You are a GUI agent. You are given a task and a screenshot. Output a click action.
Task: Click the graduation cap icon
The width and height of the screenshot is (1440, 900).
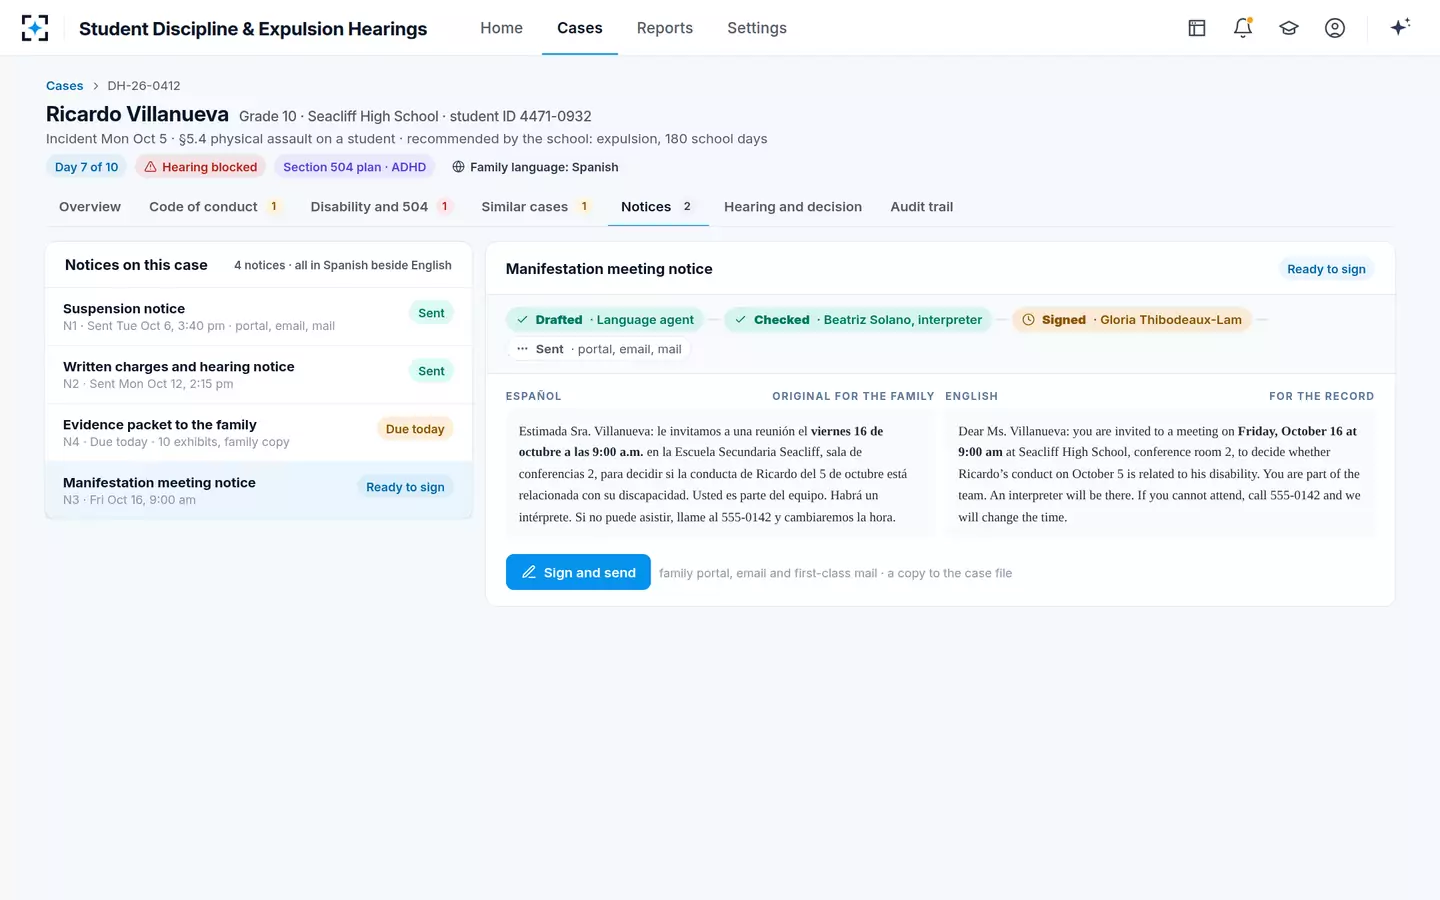pyautogui.click(x=1289, y=28)
